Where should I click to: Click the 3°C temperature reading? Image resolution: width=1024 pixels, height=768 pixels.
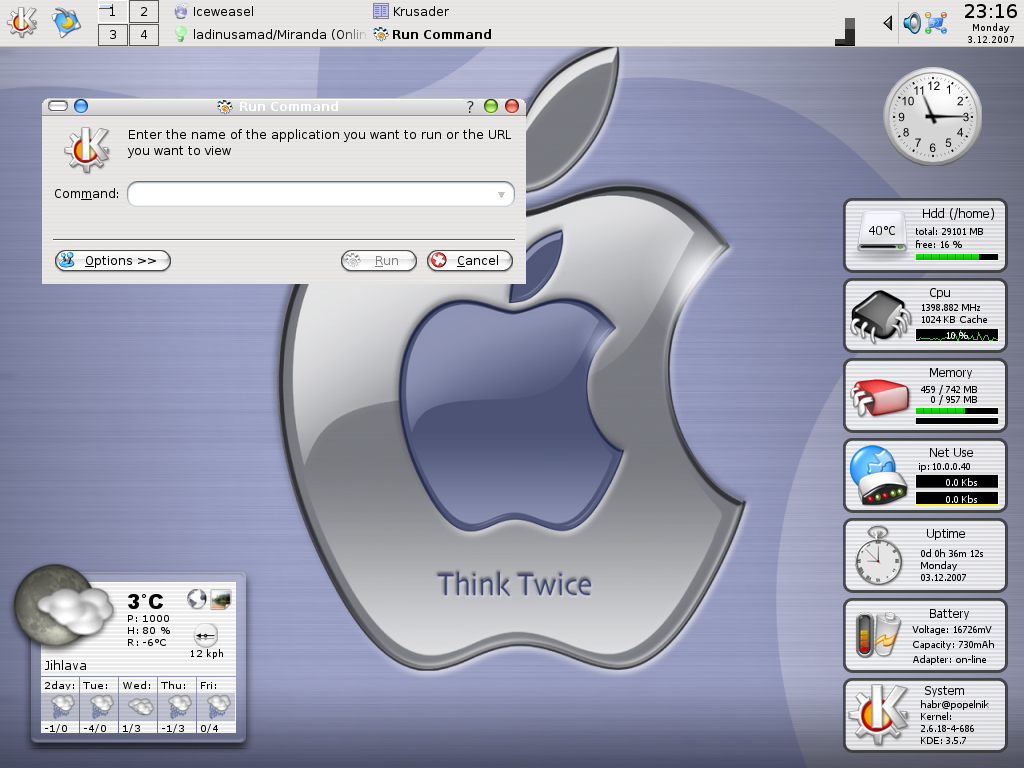(145, 601)
